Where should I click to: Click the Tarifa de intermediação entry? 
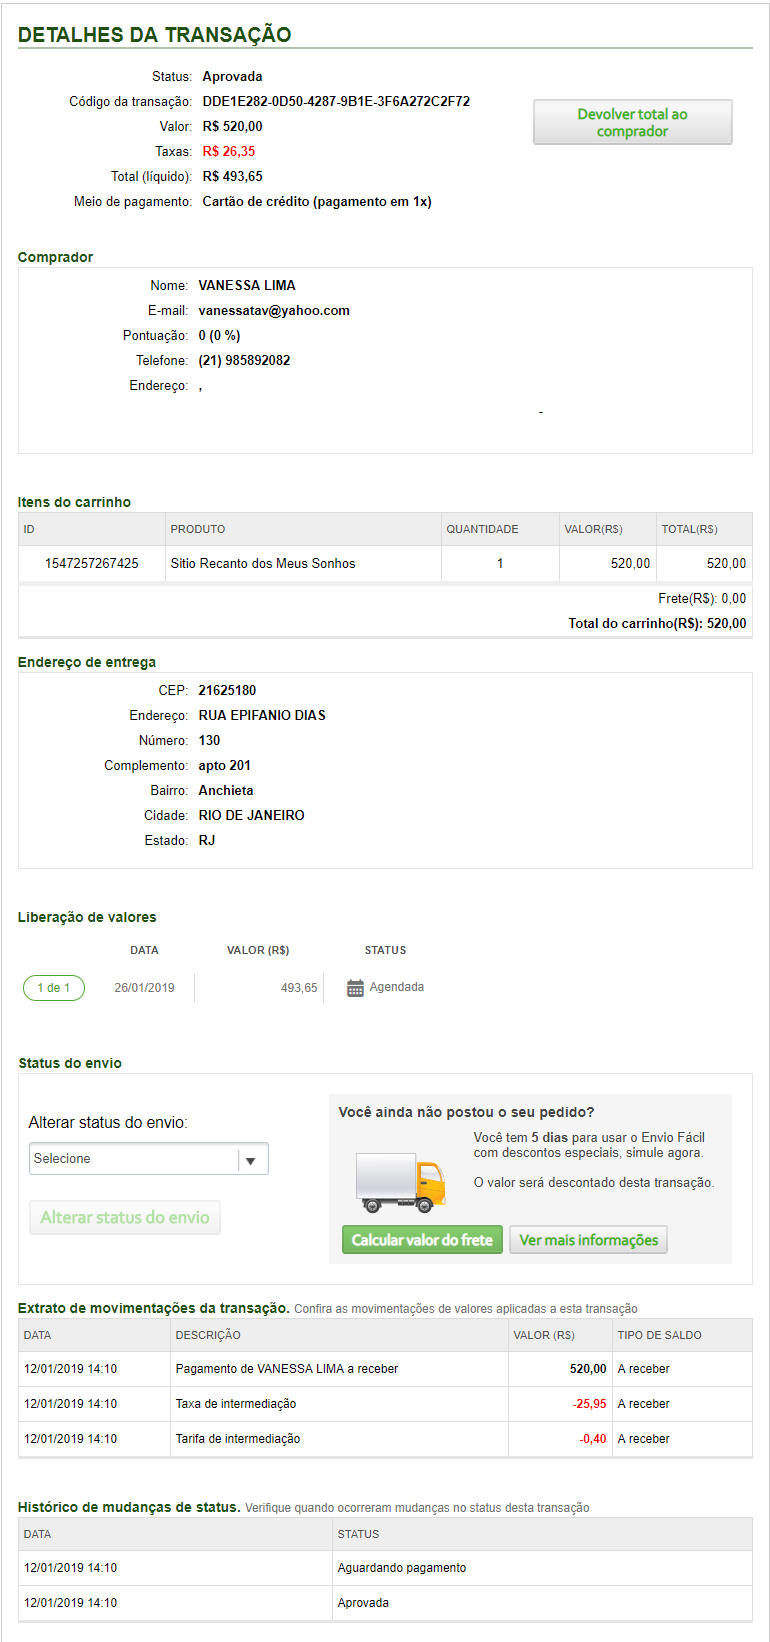coord(238,1439)
